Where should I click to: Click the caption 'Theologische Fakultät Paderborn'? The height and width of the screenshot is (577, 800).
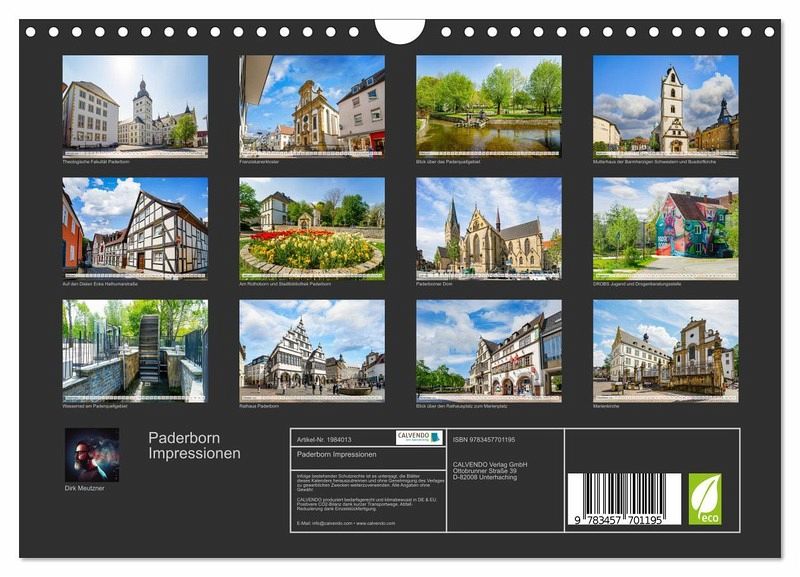96,162
